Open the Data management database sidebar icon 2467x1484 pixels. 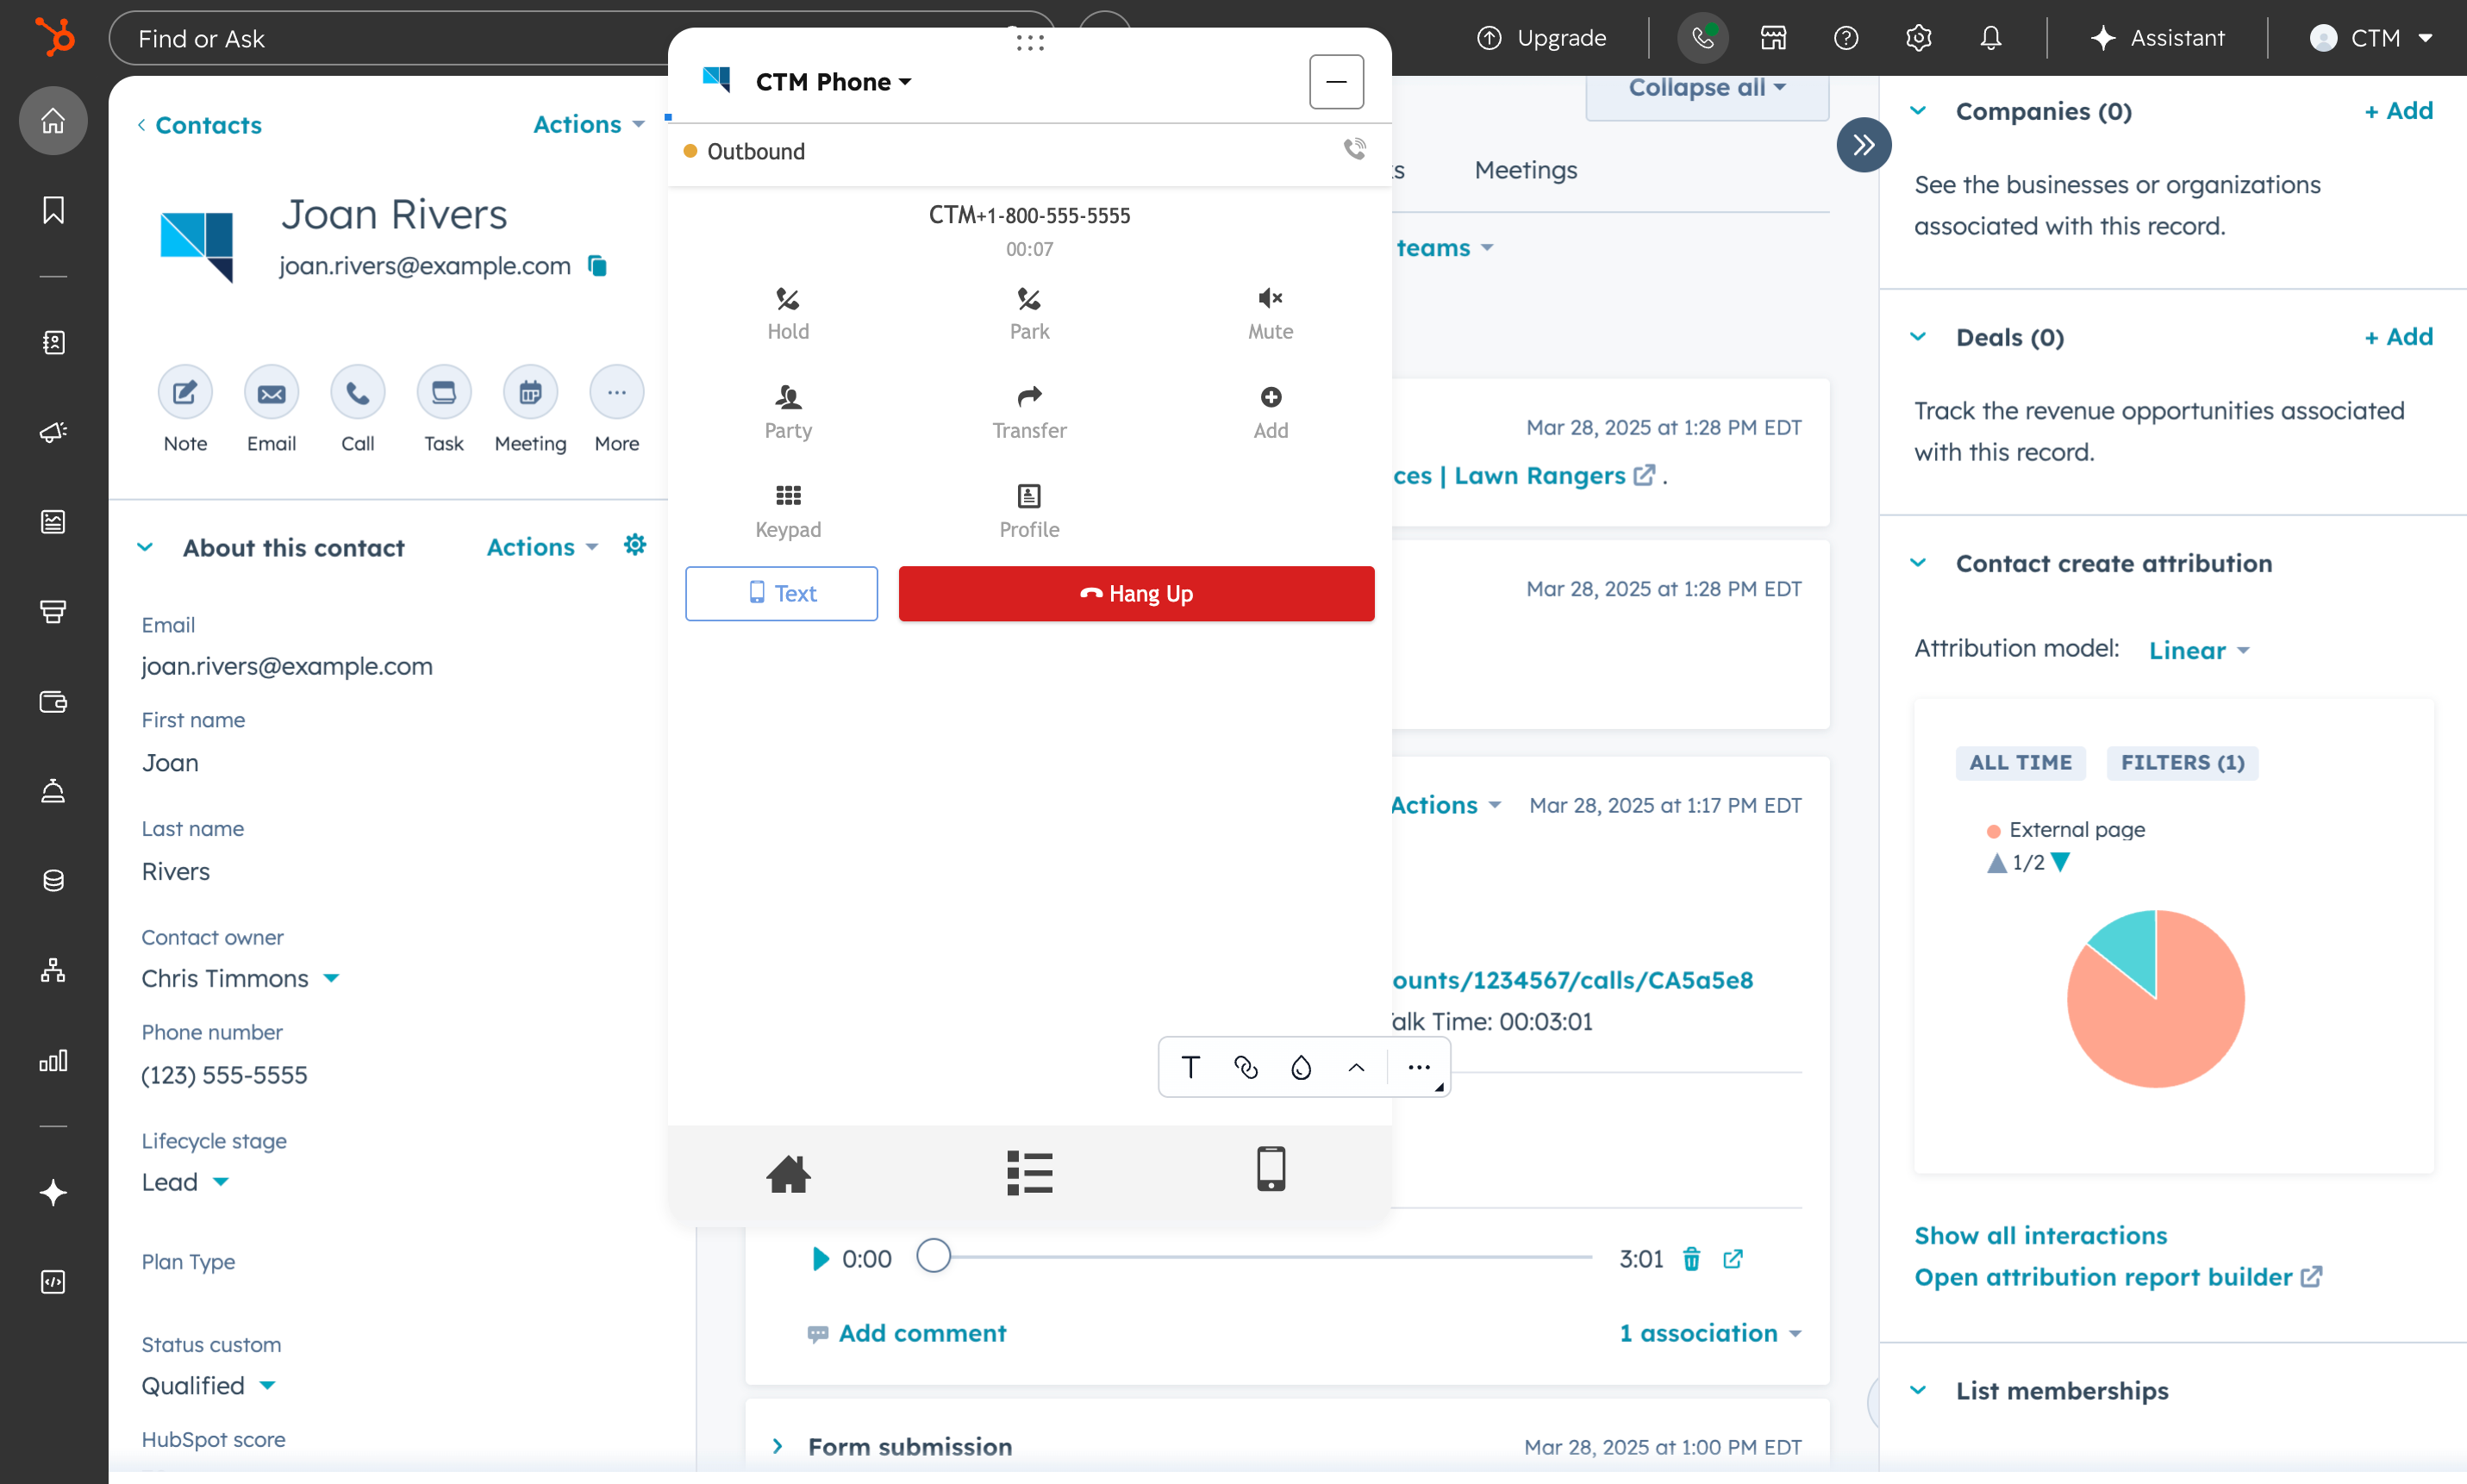[x=53, y=881]
